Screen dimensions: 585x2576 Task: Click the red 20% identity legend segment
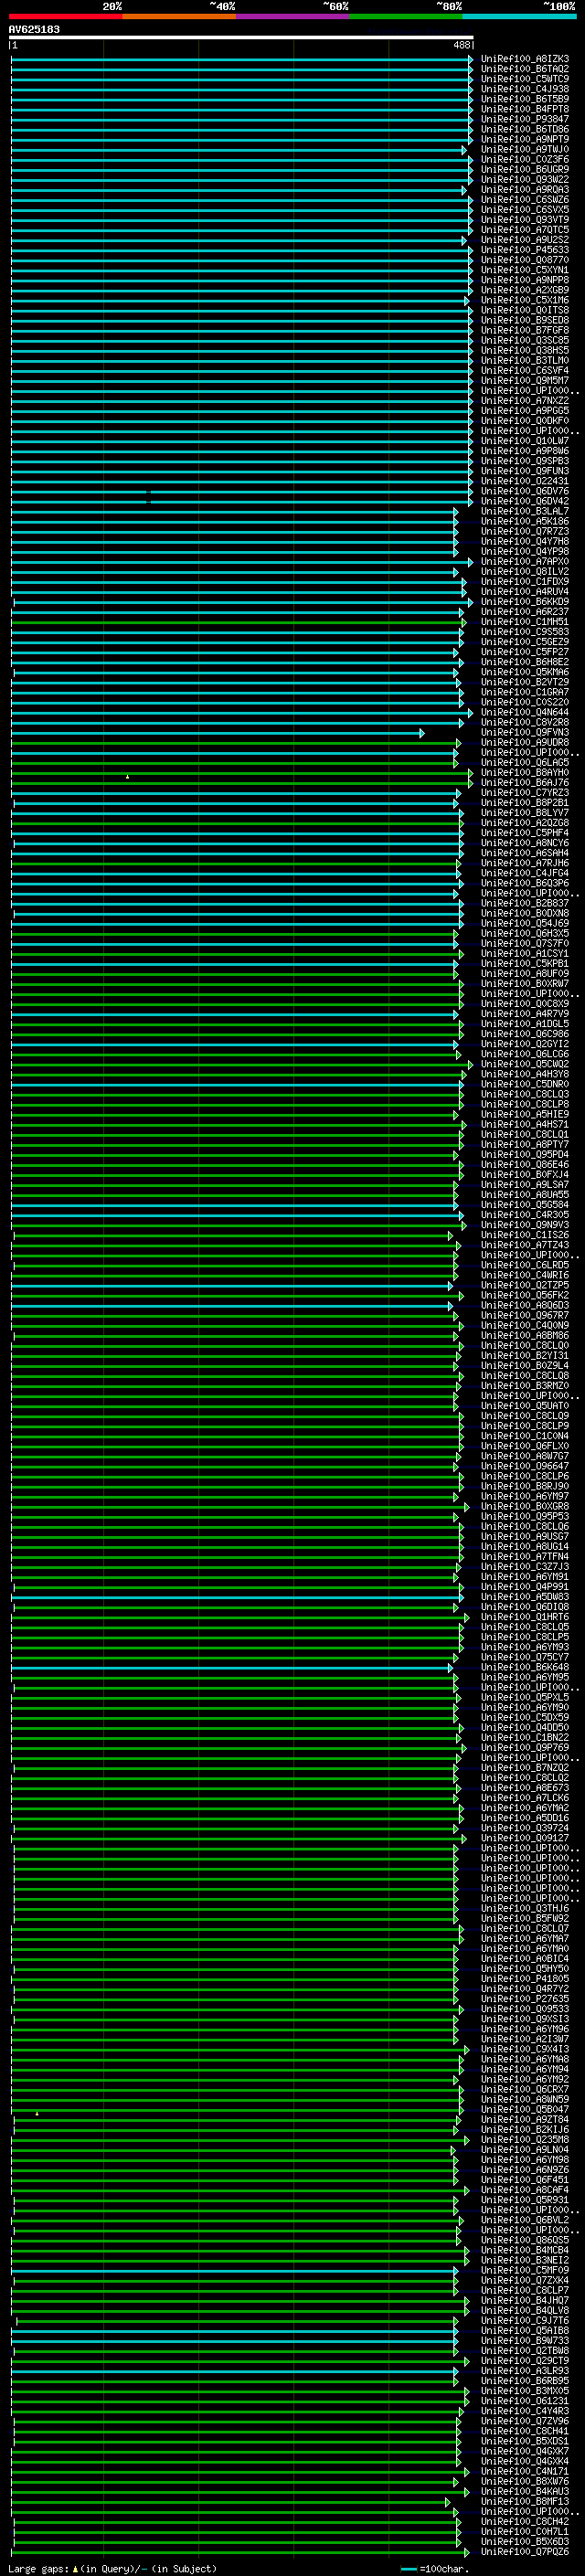[66, 16]
